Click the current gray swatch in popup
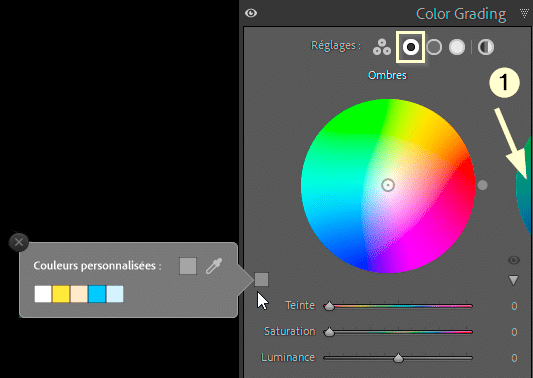Image resolution: width=533 pixels, height=378 pixels. (188, 266)
